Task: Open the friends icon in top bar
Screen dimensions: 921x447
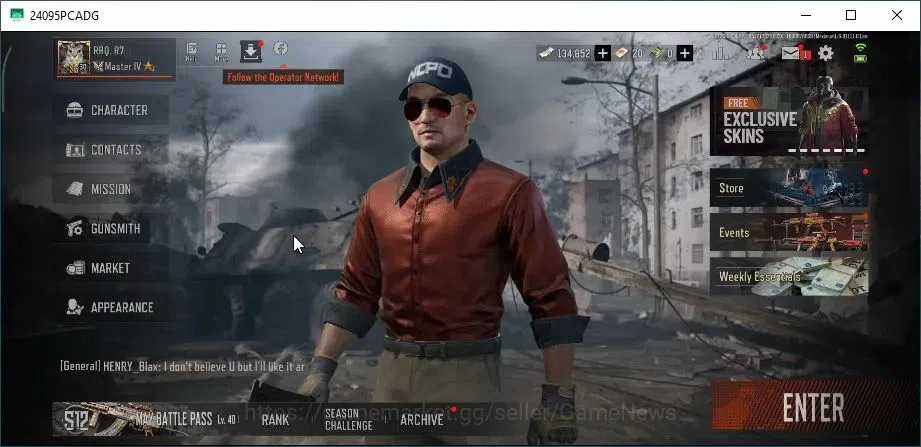Action: tap(755, 53)
